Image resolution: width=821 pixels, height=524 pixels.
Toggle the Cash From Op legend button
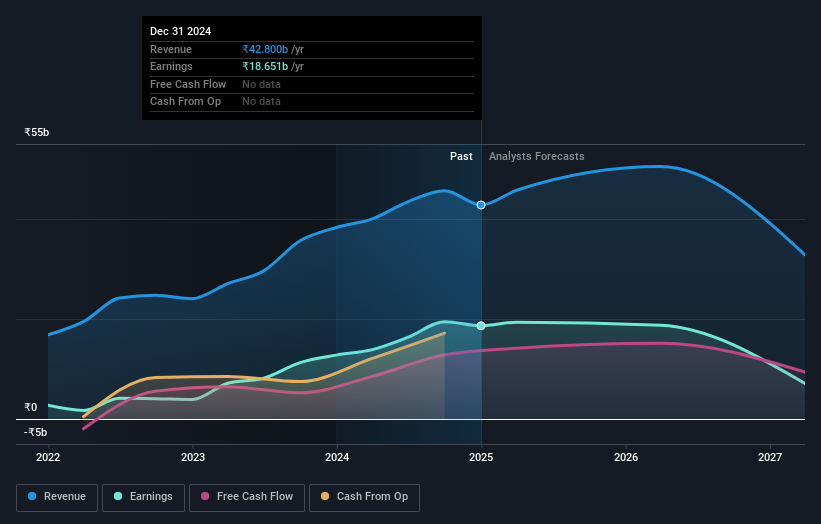[364, 497]
